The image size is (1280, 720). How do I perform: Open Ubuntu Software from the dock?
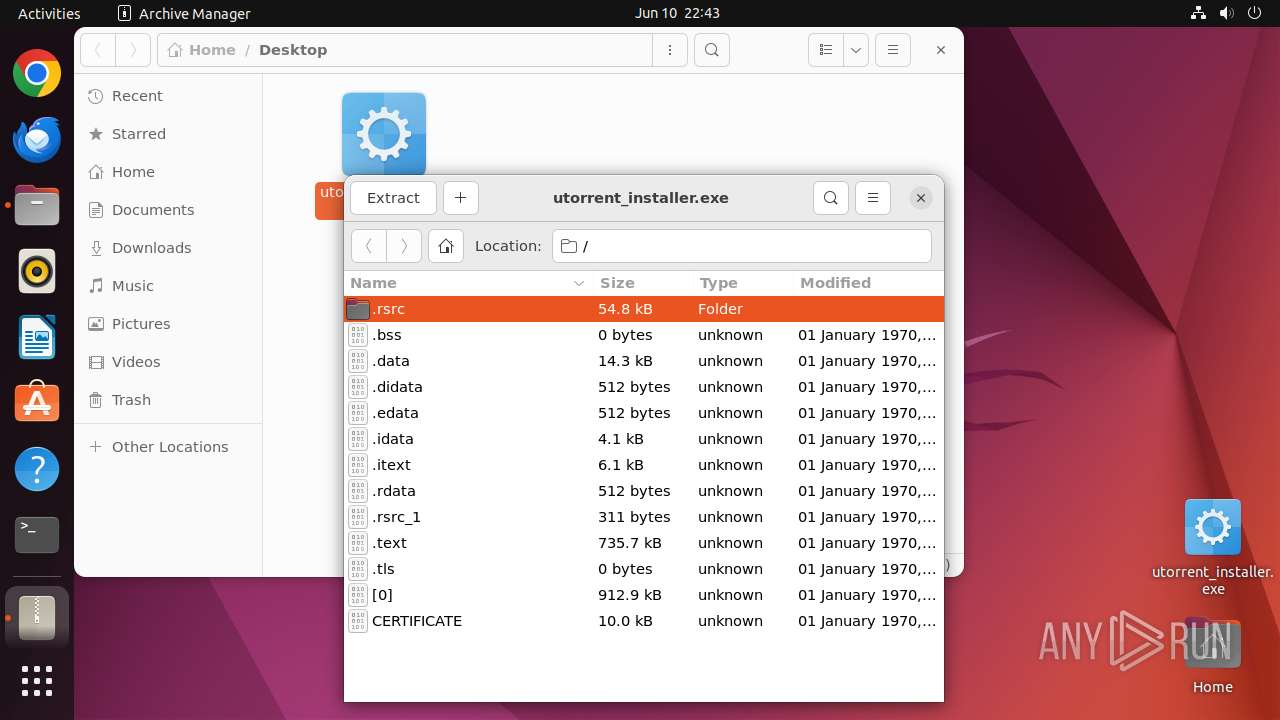coord(37,403)
